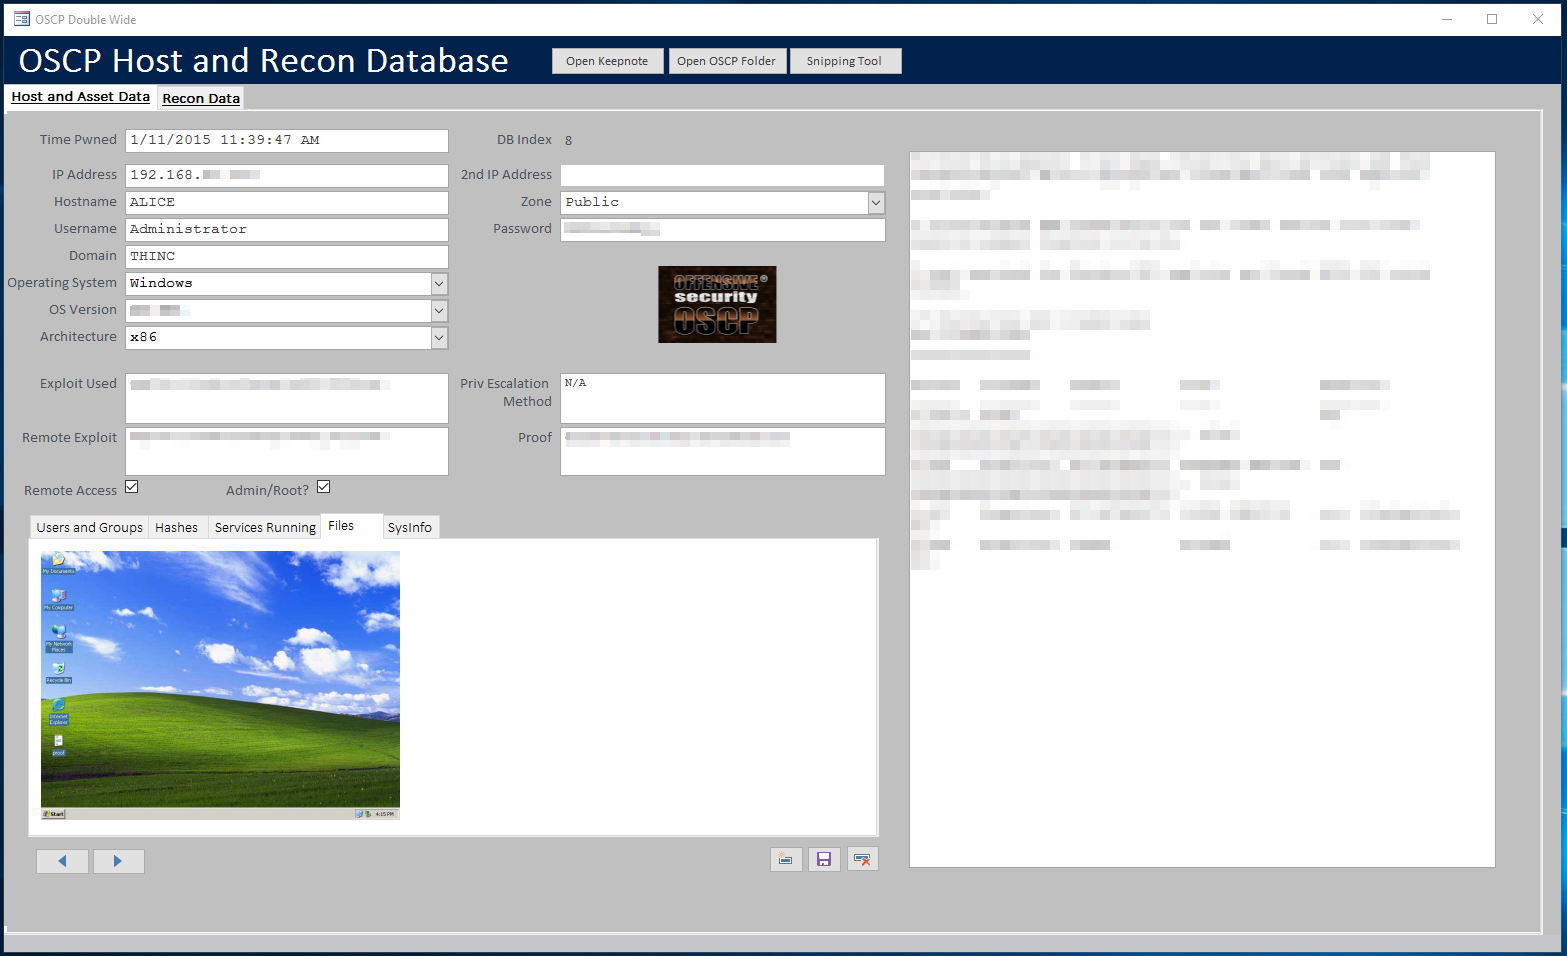Open the SysInfo tab
Screen dimensions: 1567x956
(410, 527)
